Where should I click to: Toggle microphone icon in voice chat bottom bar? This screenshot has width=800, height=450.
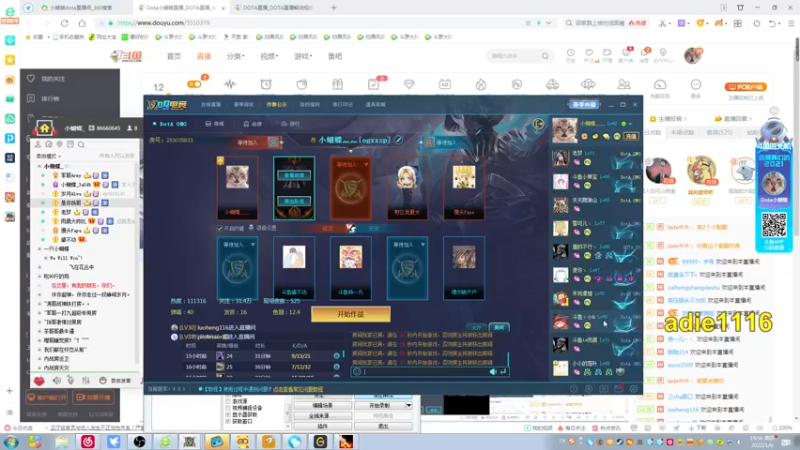pyautogui.click(x=70, y=381)
